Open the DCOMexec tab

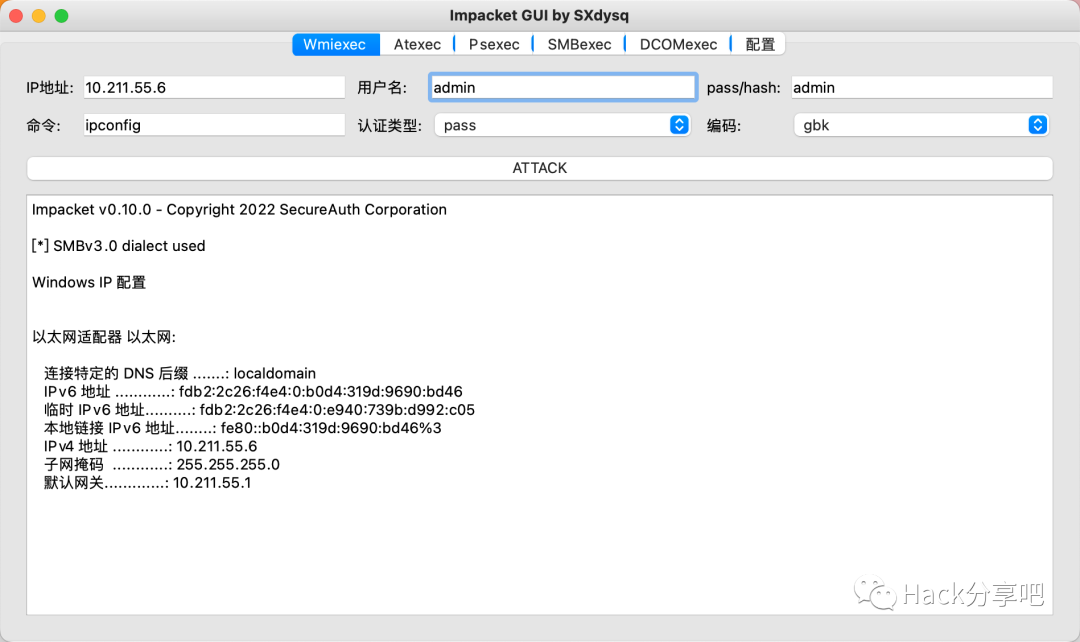click(x=678, y=44)
